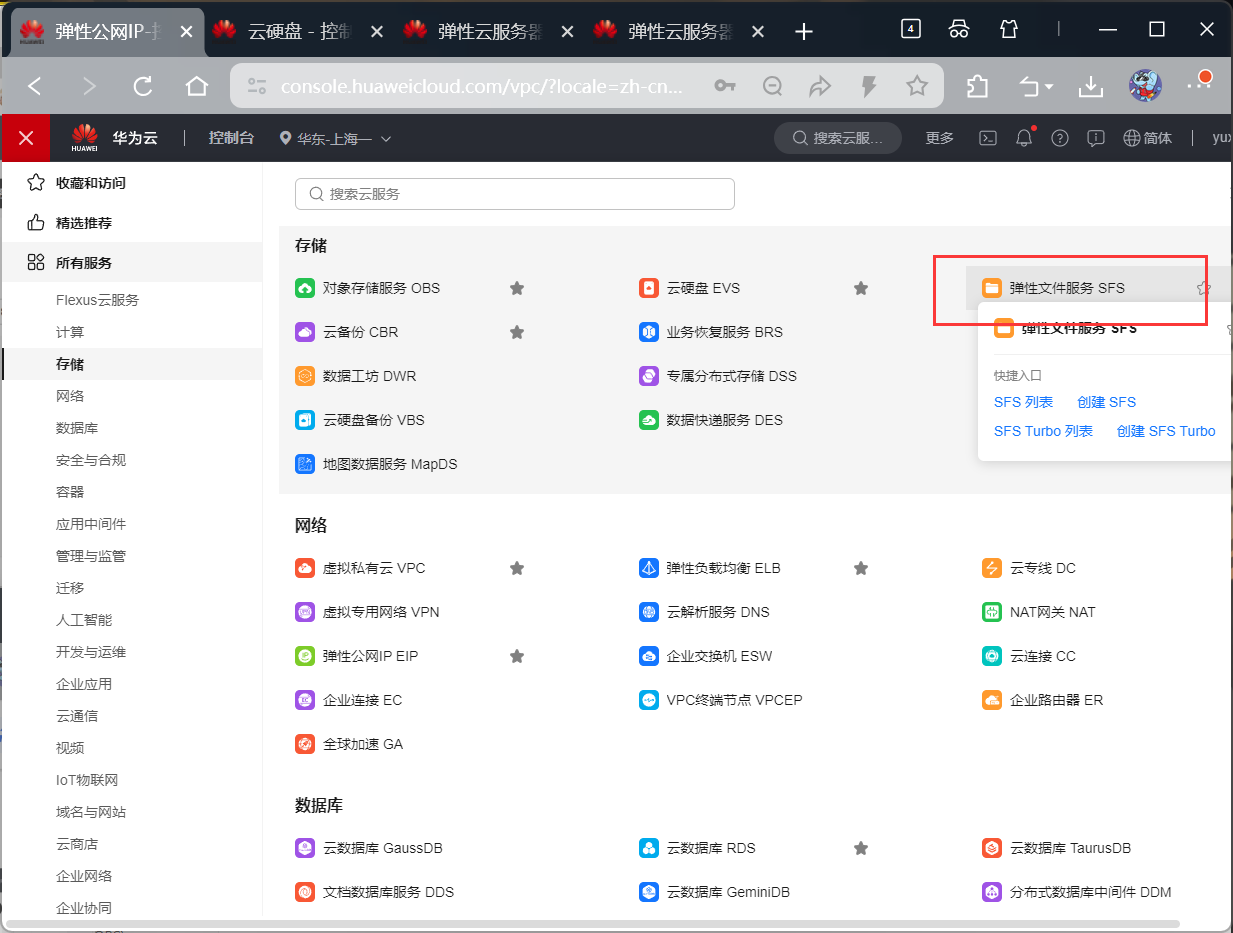Open 分布式数据库中间件 DDM icon
Screen dimensions: 1233x933
tap(992, 892)
